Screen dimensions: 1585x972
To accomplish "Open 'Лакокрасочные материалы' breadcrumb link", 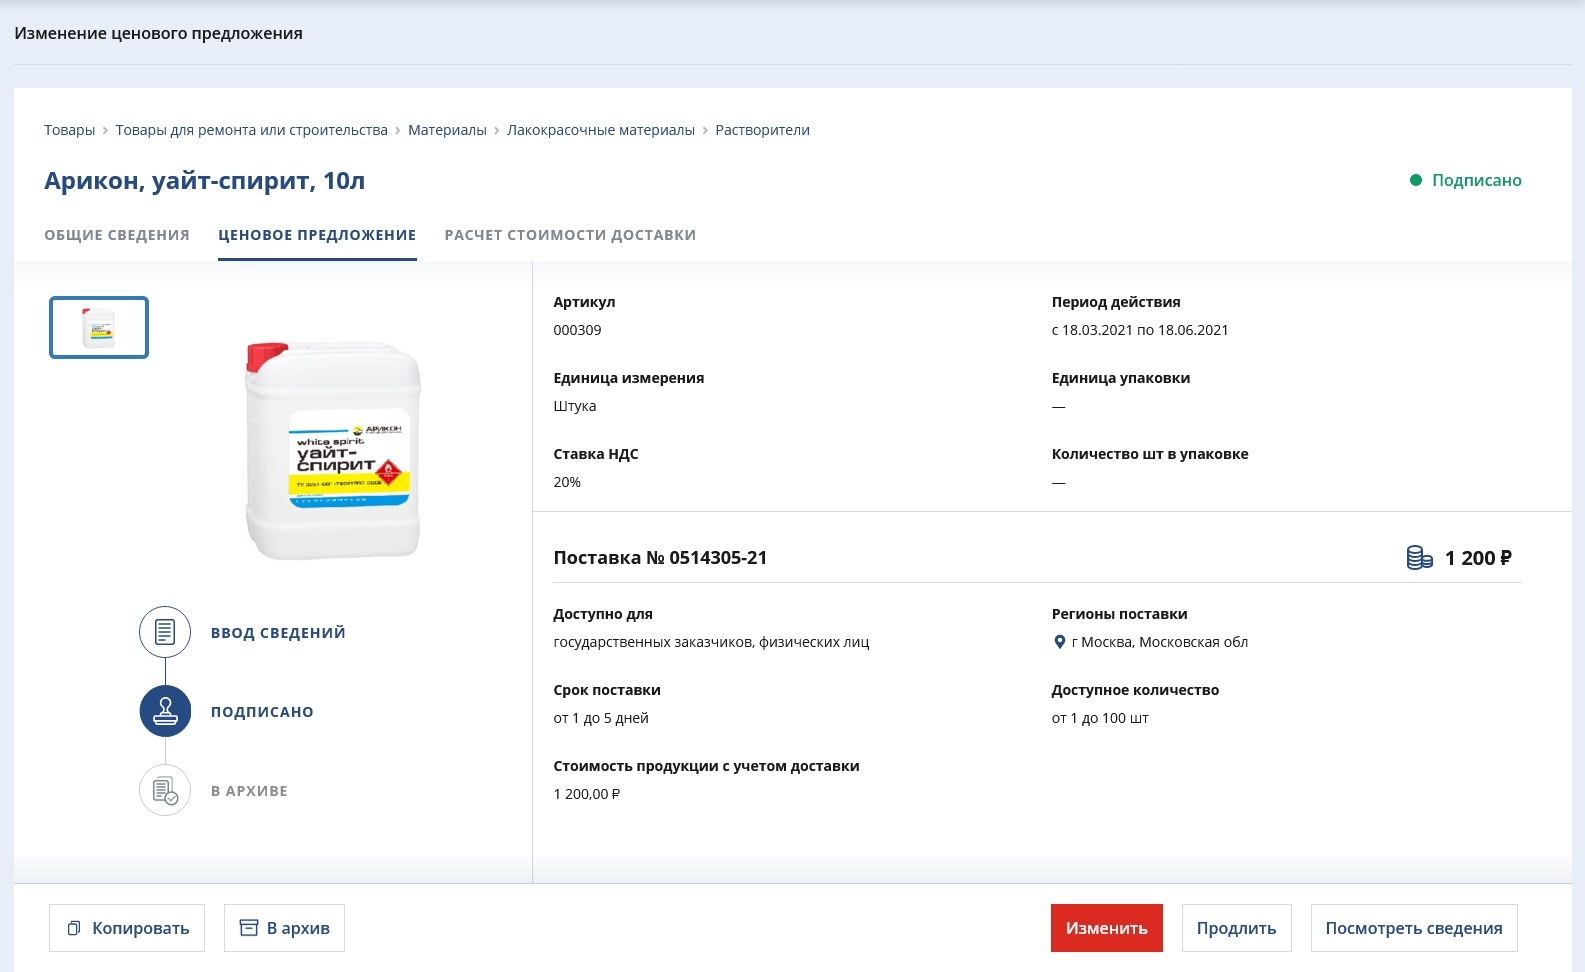I will click(x=600, y=130).
